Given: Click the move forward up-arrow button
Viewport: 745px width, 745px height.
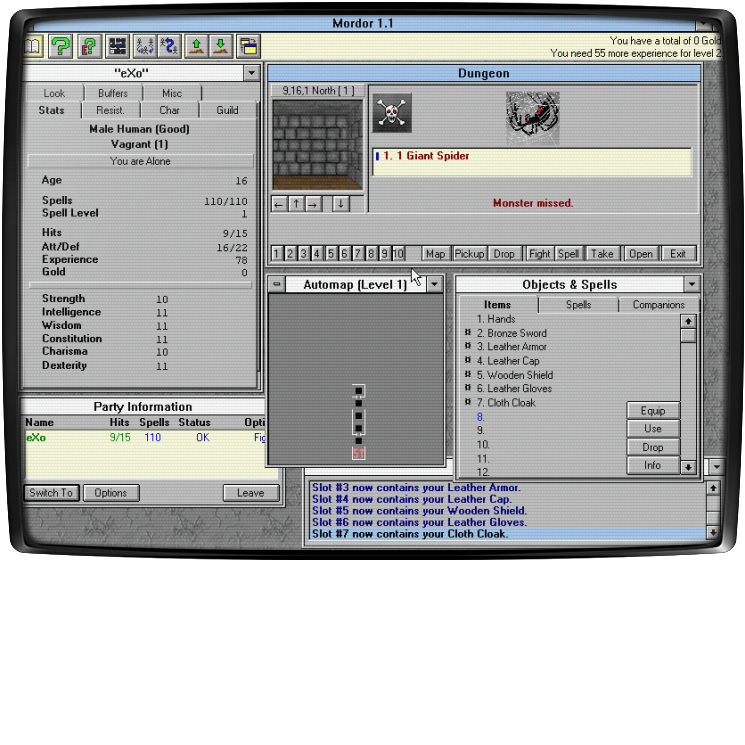Looking at the screenshot, I should (x=296, y=204).
